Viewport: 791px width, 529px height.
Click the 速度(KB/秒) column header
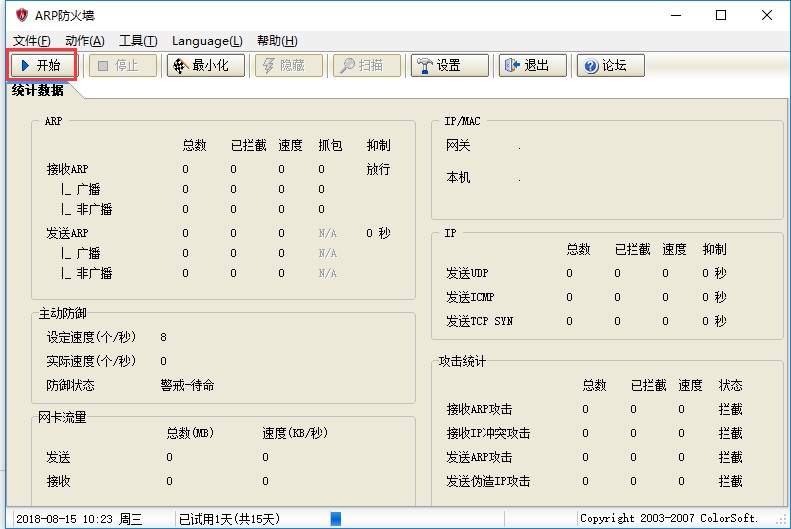(x=295, y=433)
